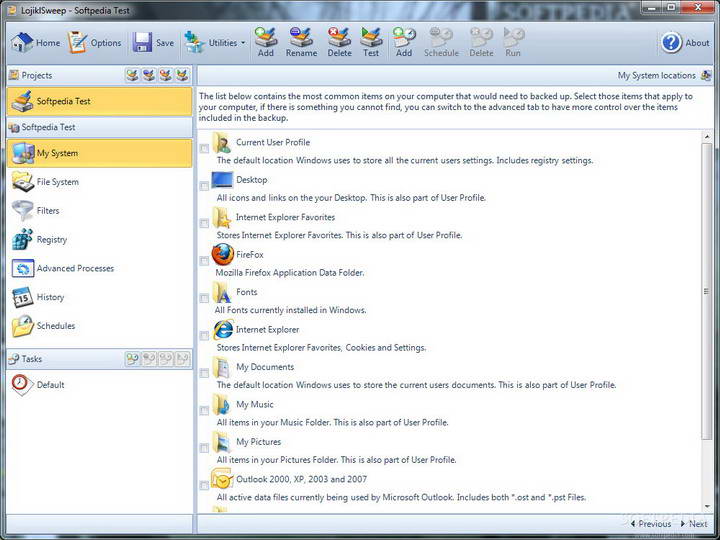Screen dimensions: 720x540
Task: Select My System in the sidebar
Action: 100,153
